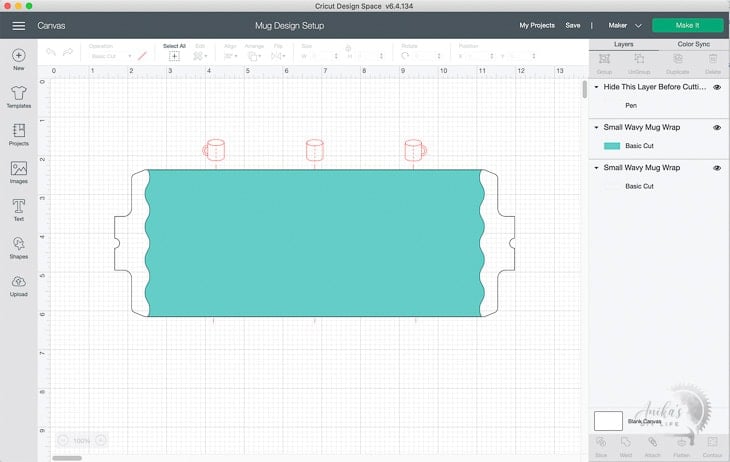This screenshot has height=462, width=730.
Task: Click the Delete trash icon
Action: coord(713,59)
